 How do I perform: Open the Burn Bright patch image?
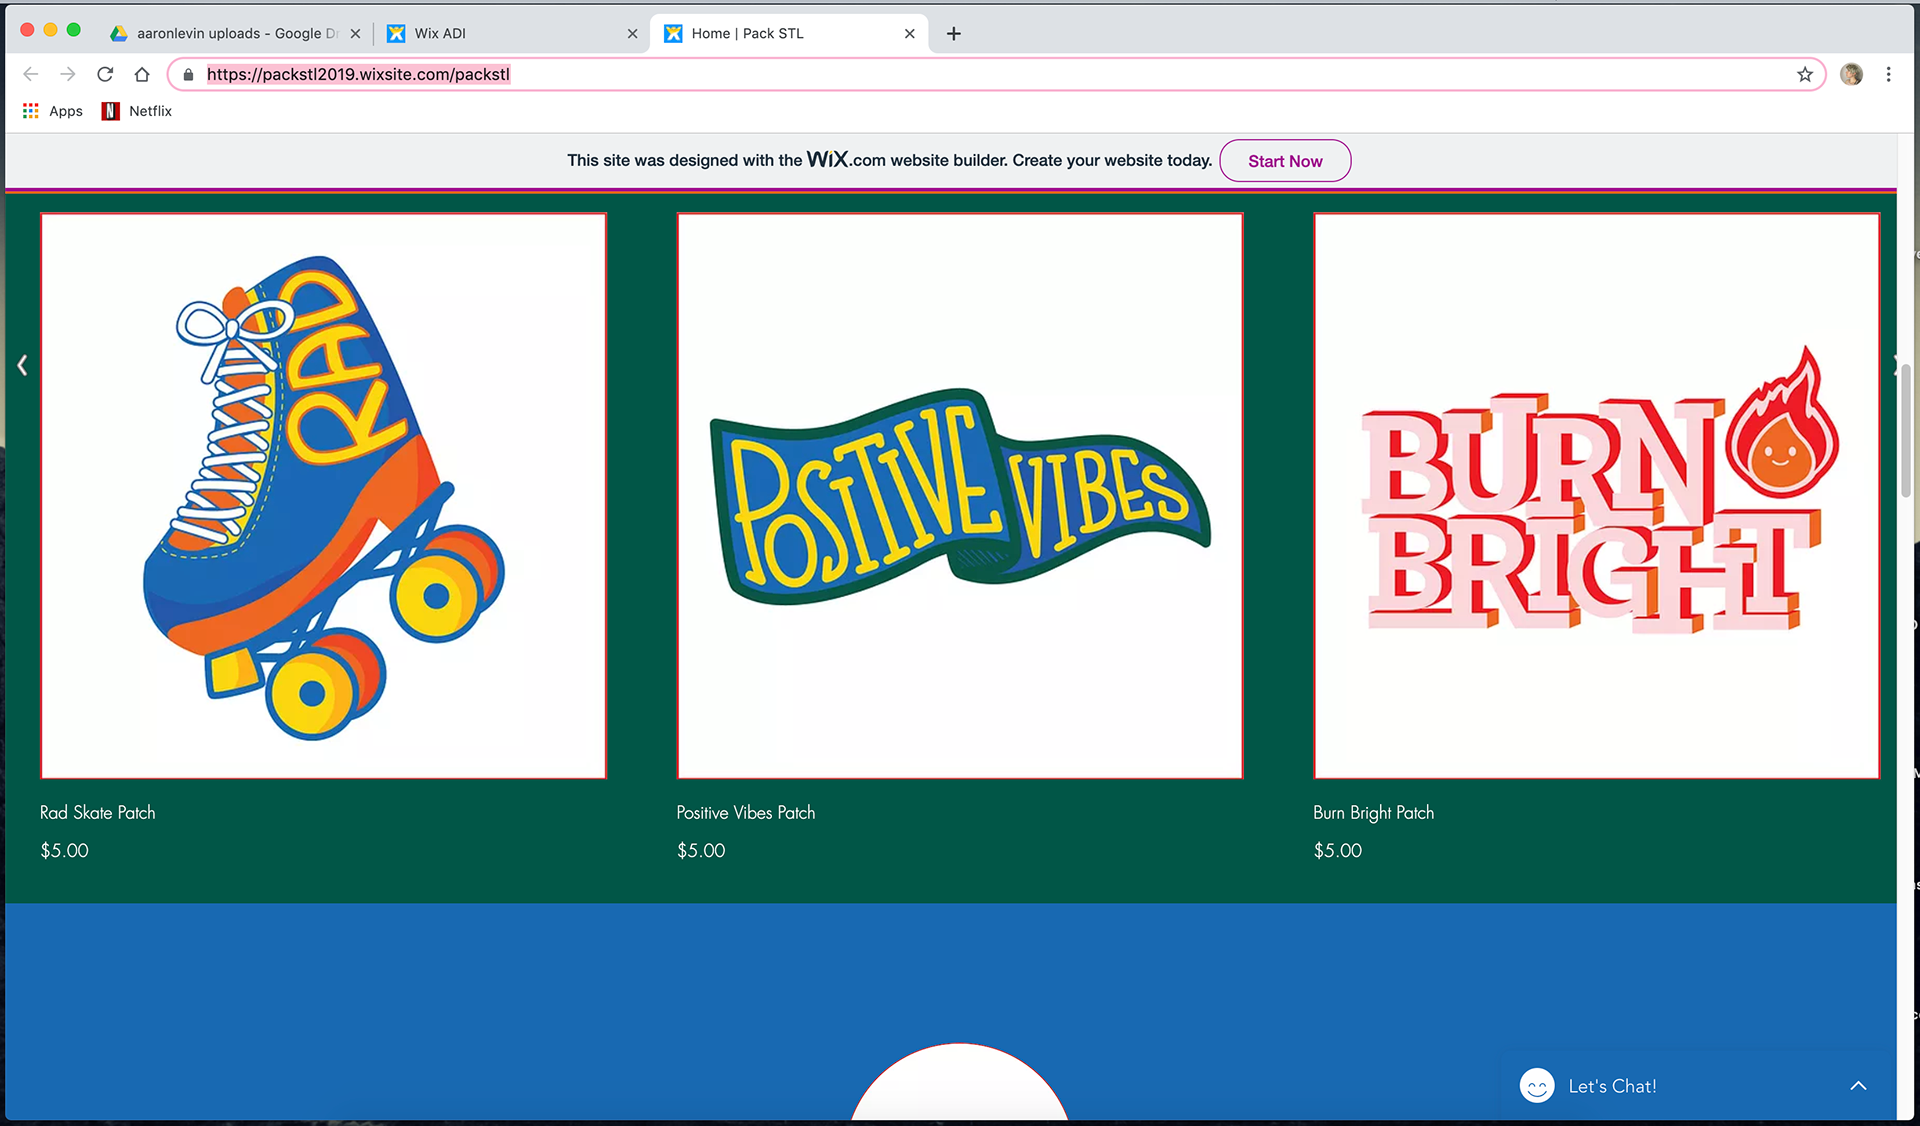click(x=1596, y=495)
